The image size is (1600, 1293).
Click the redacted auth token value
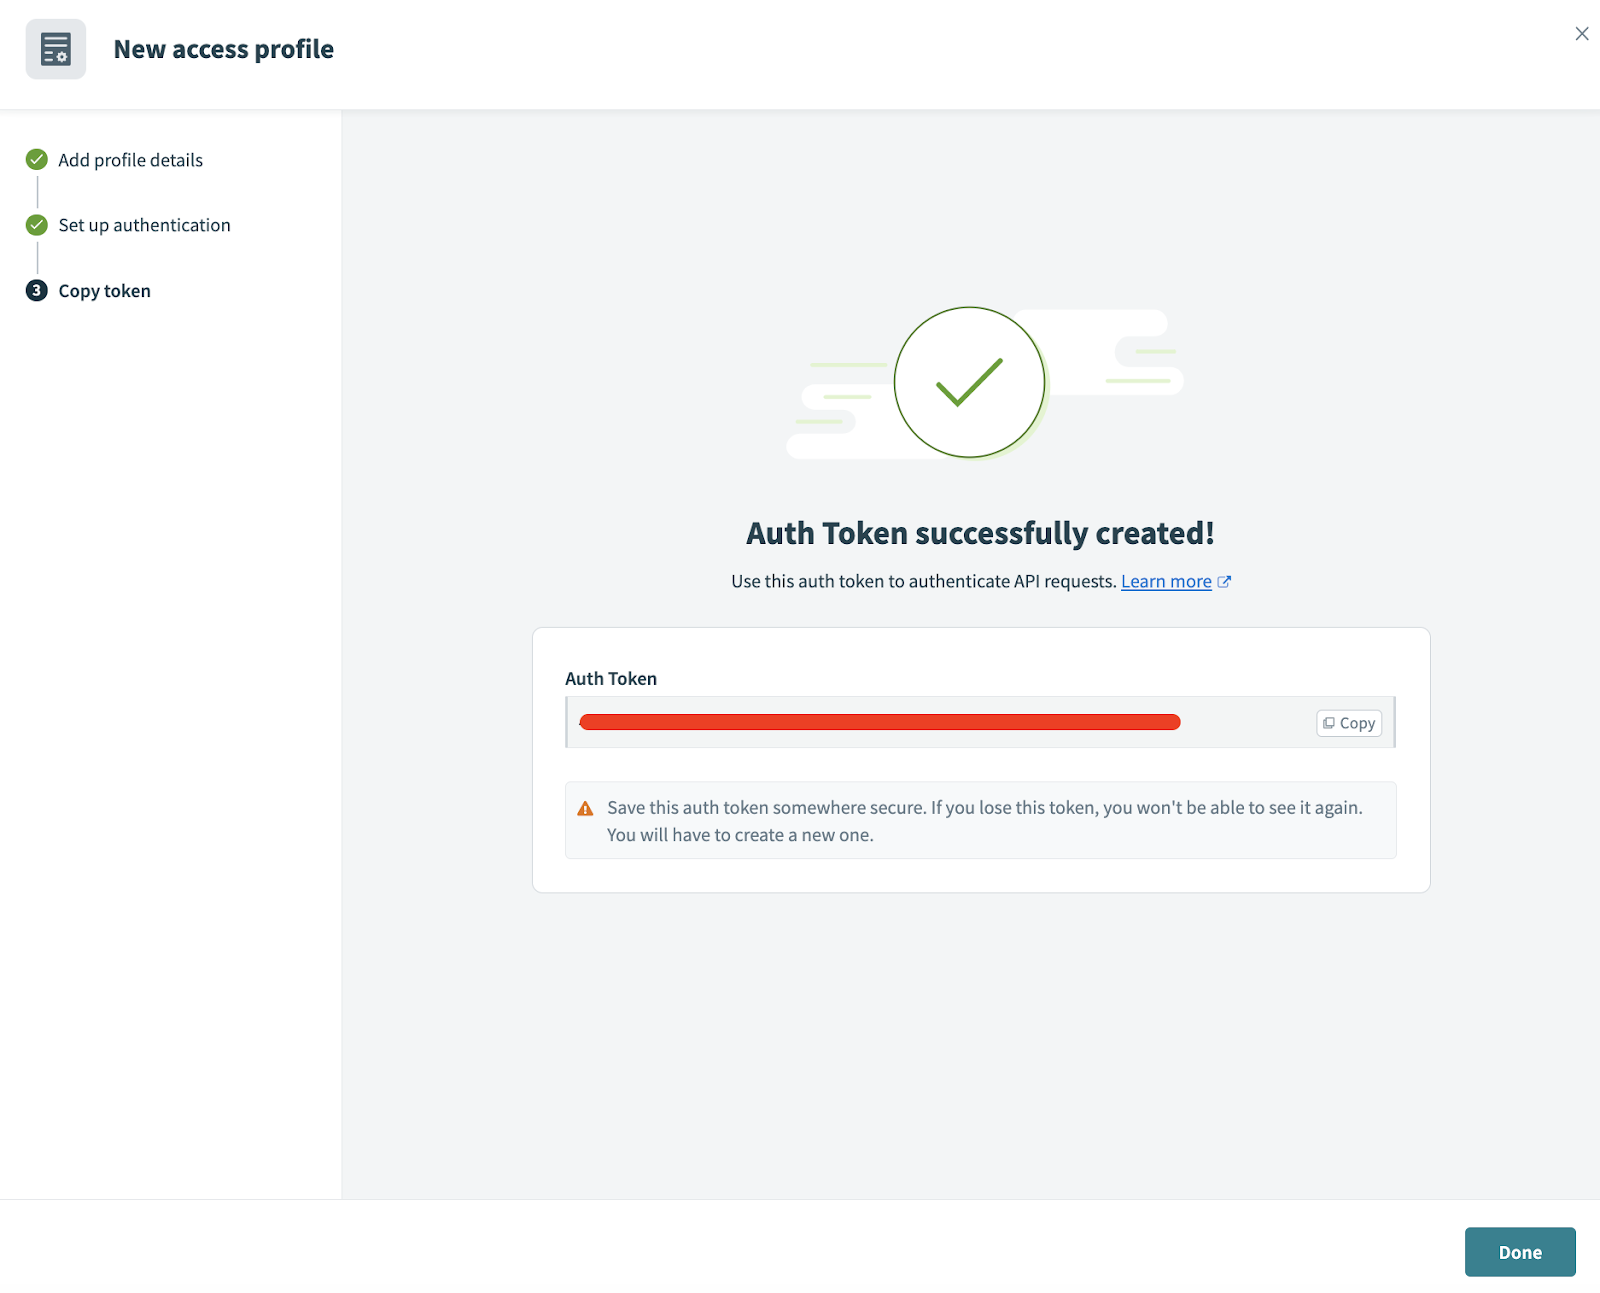879,722
